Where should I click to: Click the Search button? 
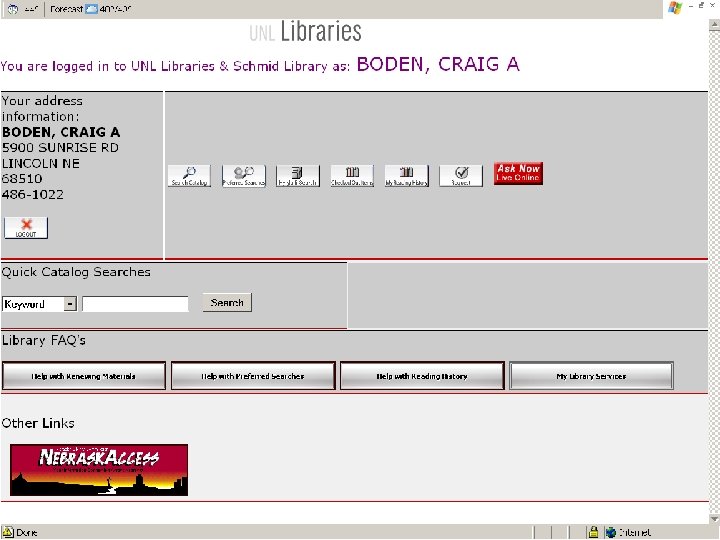tap(227, 303)
